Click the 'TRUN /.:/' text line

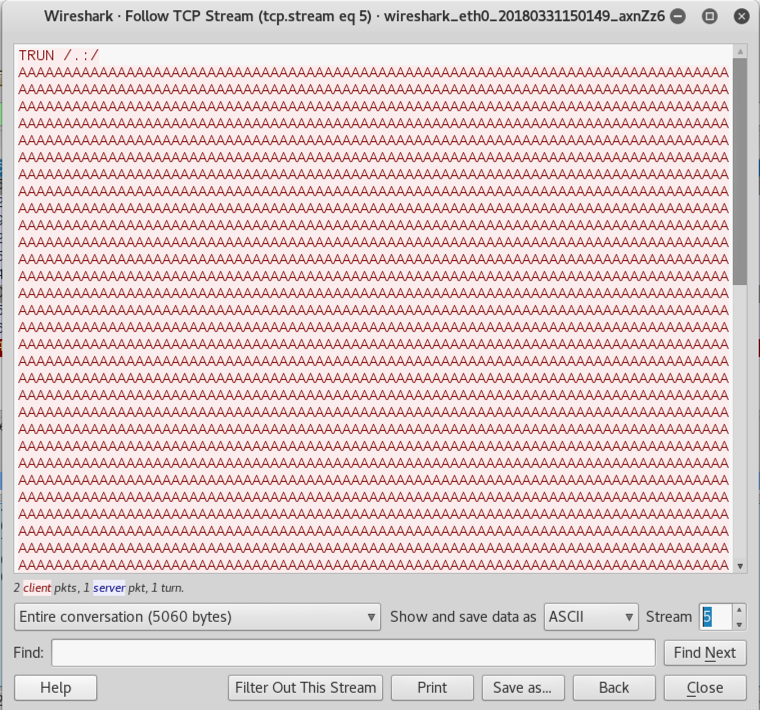[59, 55]
